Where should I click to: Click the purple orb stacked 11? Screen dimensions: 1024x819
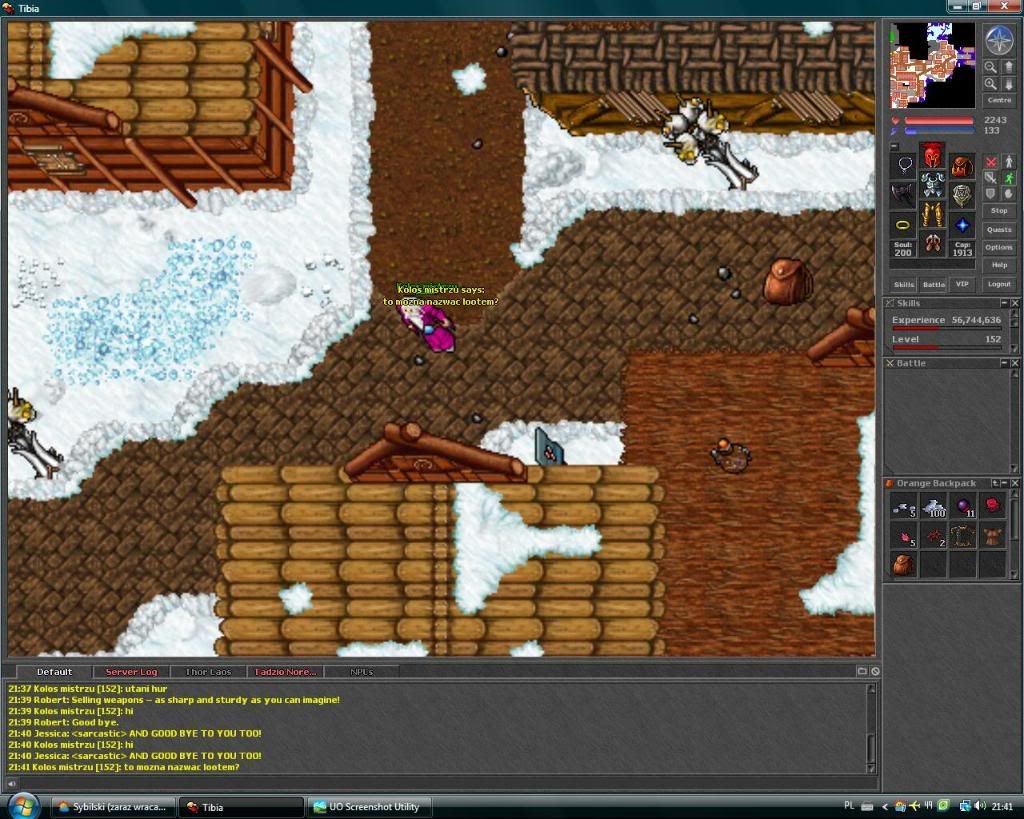click(x=963, y=506)
